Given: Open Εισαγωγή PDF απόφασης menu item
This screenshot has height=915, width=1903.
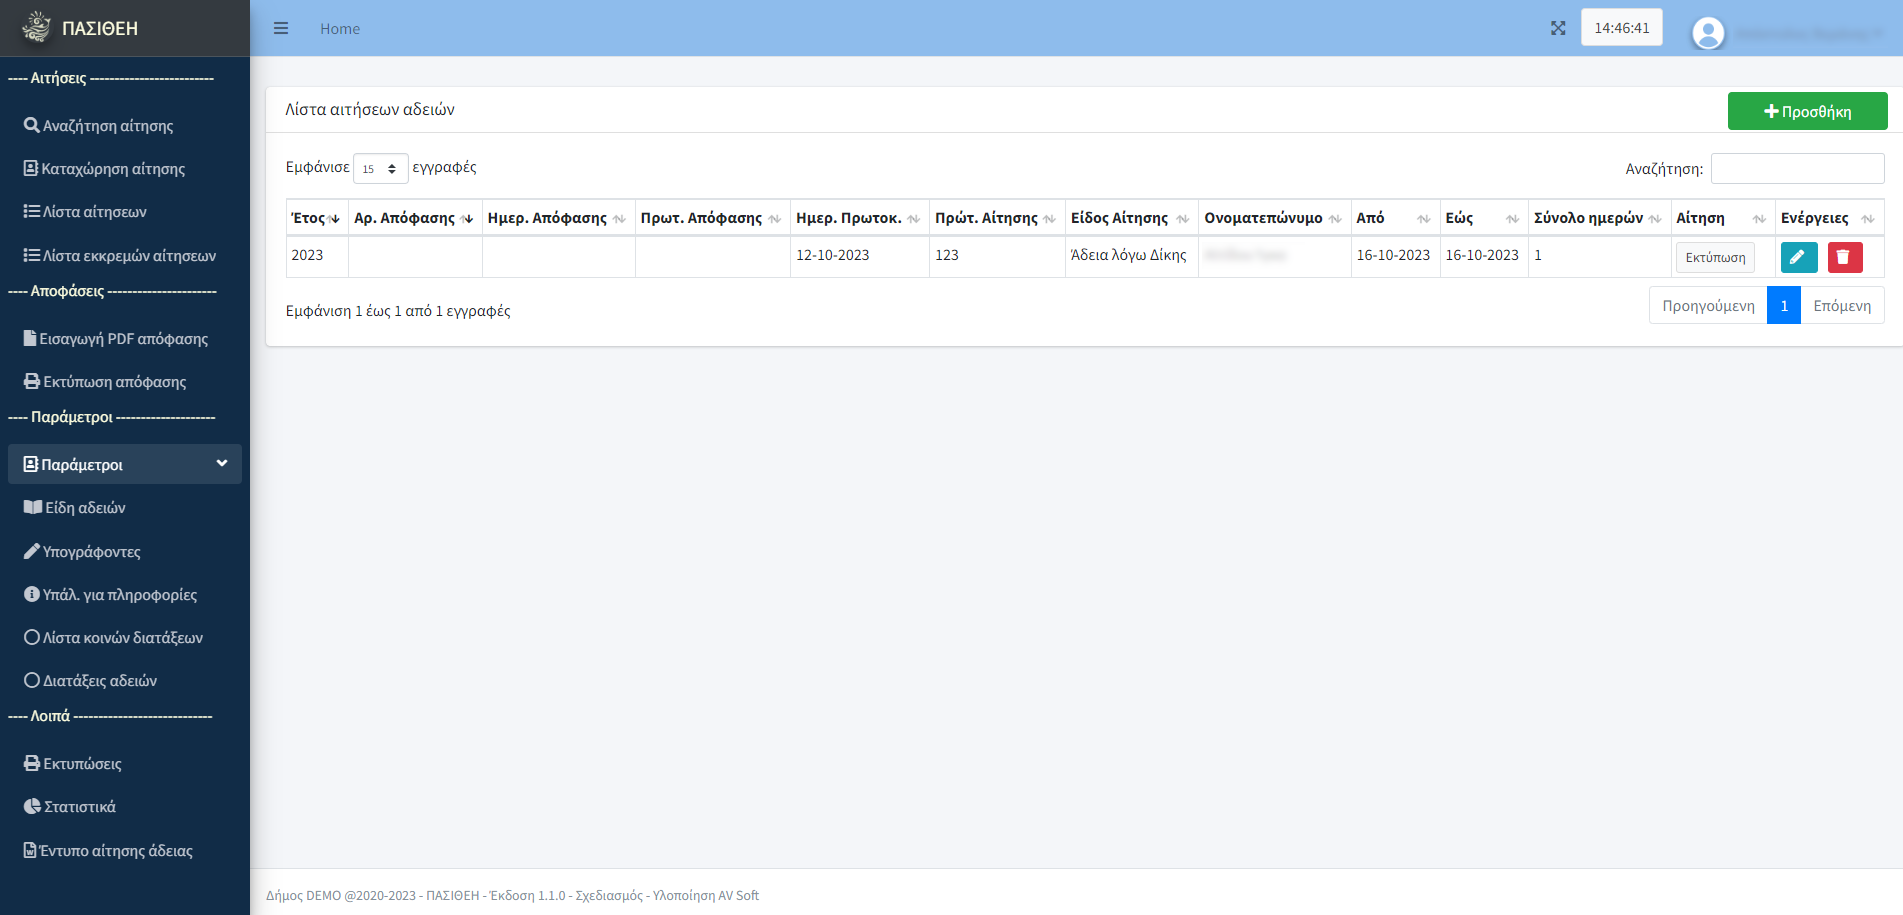Looking at the screenshot, I should (x=125, y=338).
